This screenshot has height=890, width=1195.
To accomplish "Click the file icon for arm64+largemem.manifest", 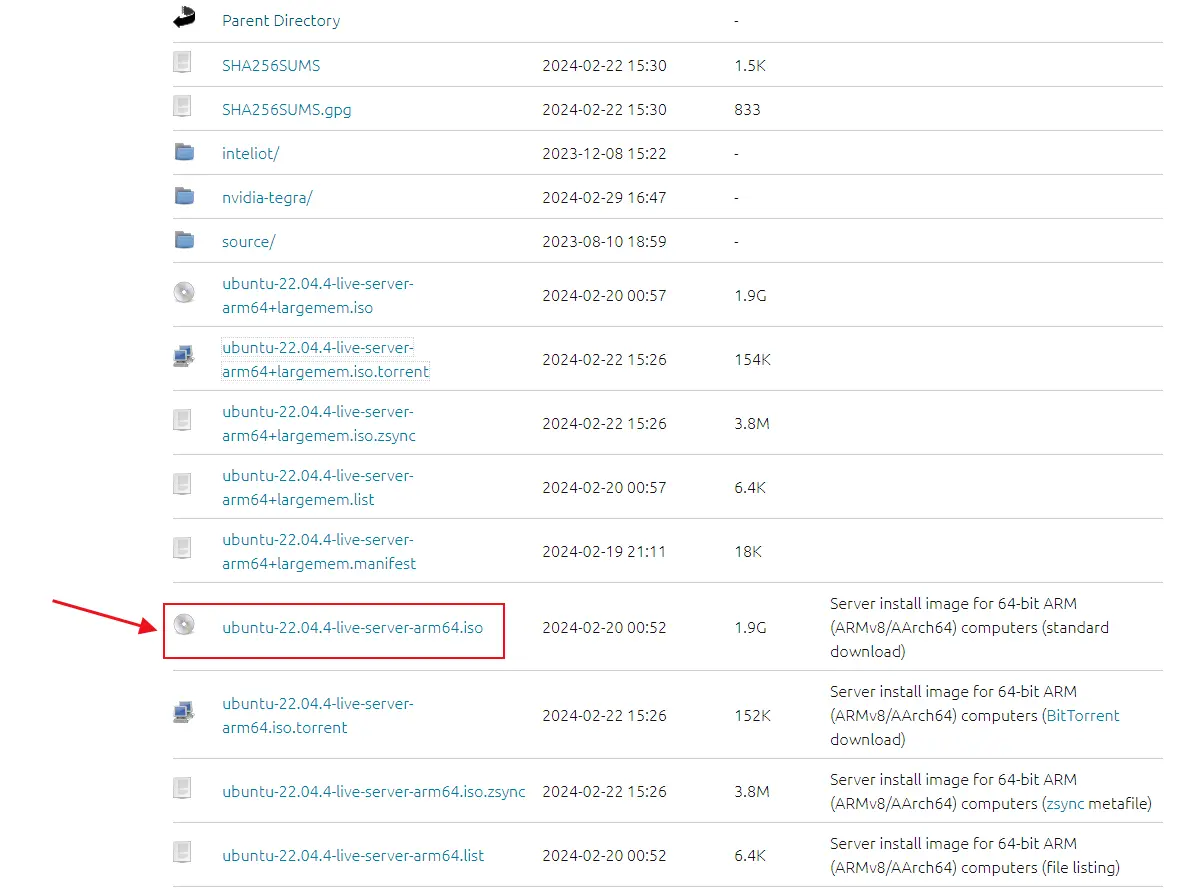I will 182,548.
